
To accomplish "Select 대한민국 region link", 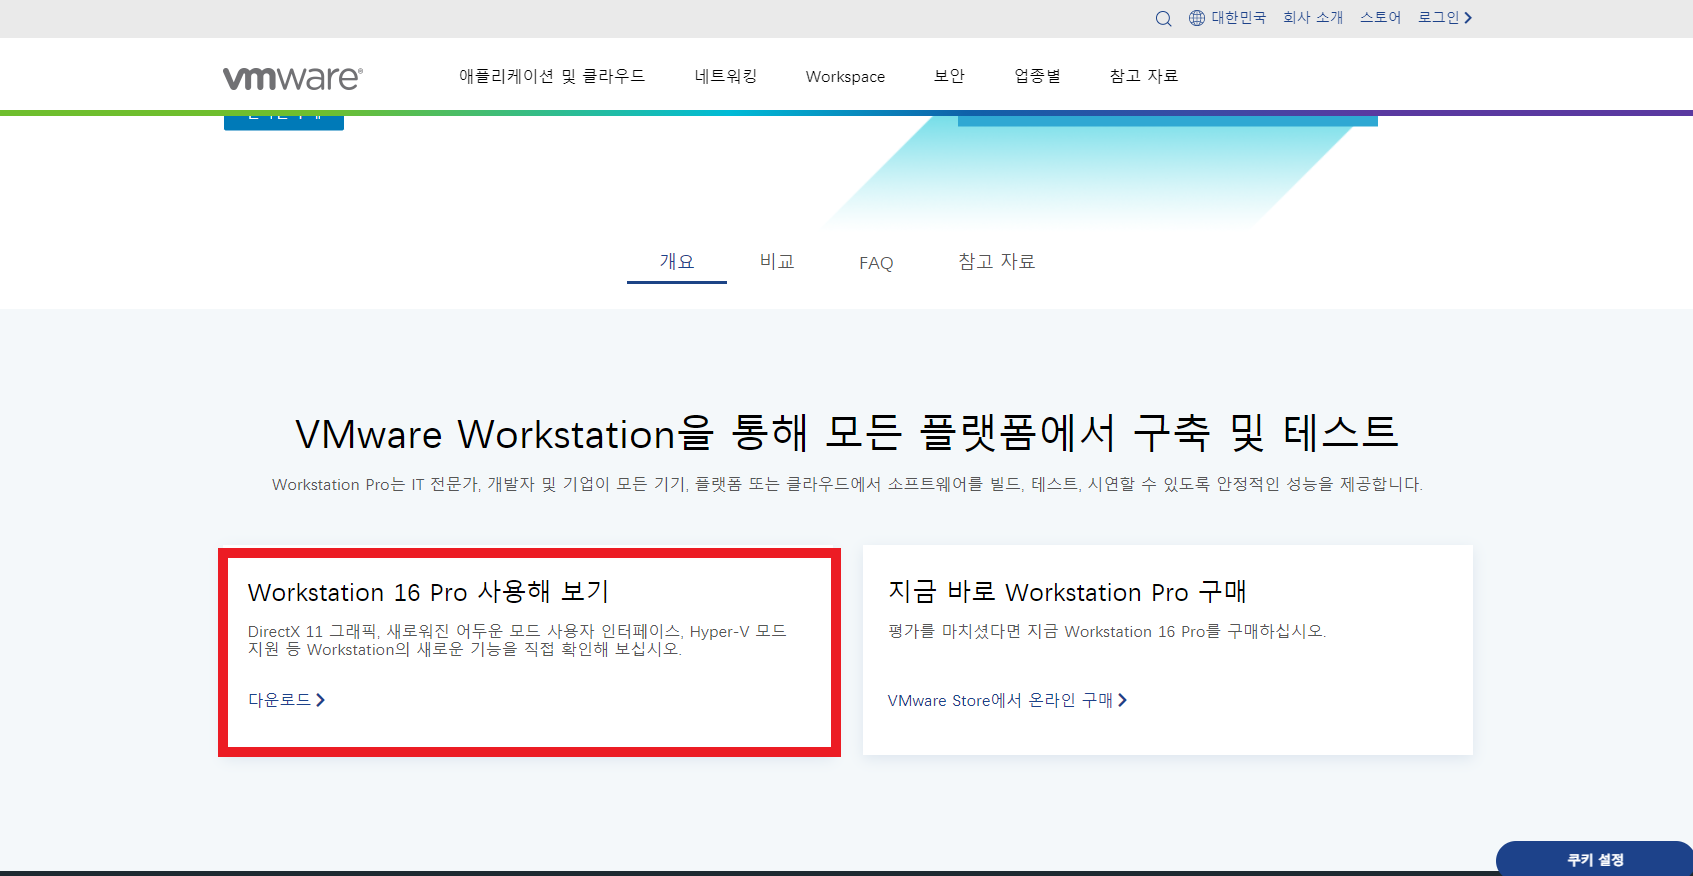I will click(1238, 18).
